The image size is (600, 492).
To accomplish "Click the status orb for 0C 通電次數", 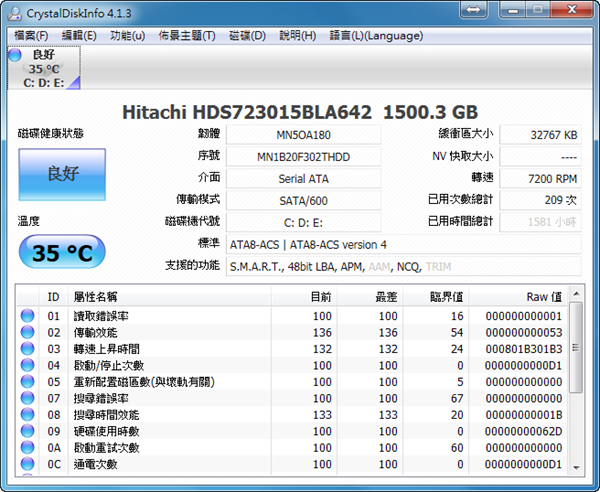I will click(x=27, y=464).
